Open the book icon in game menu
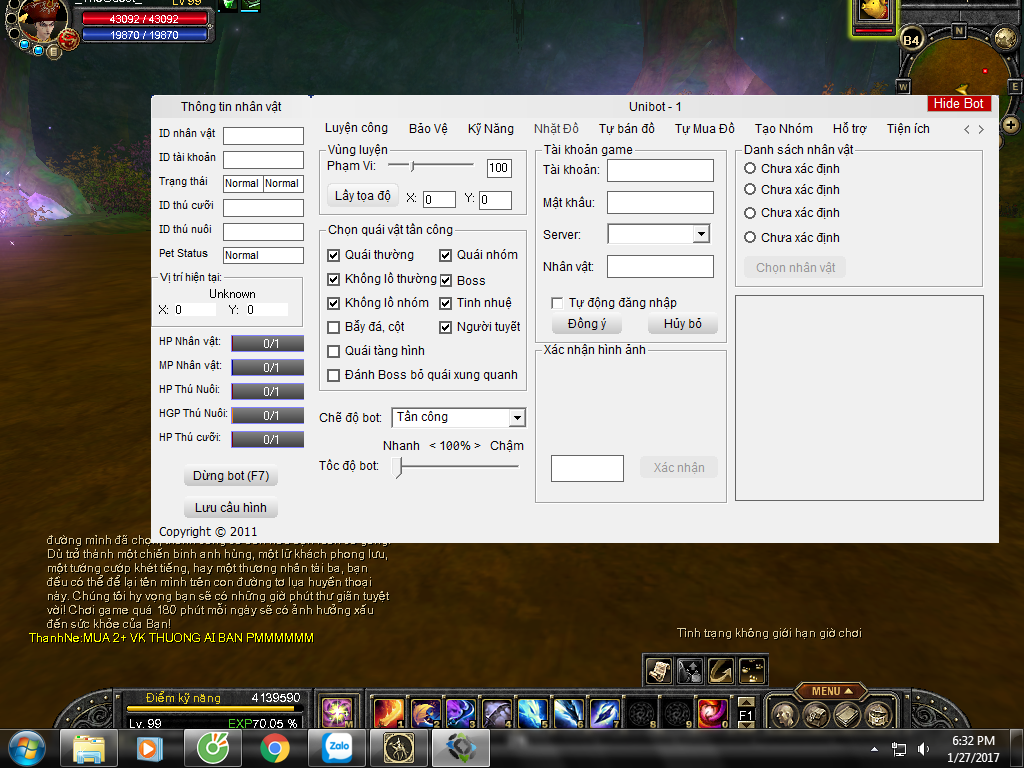The image size is (1024, 768). (847, 714)
